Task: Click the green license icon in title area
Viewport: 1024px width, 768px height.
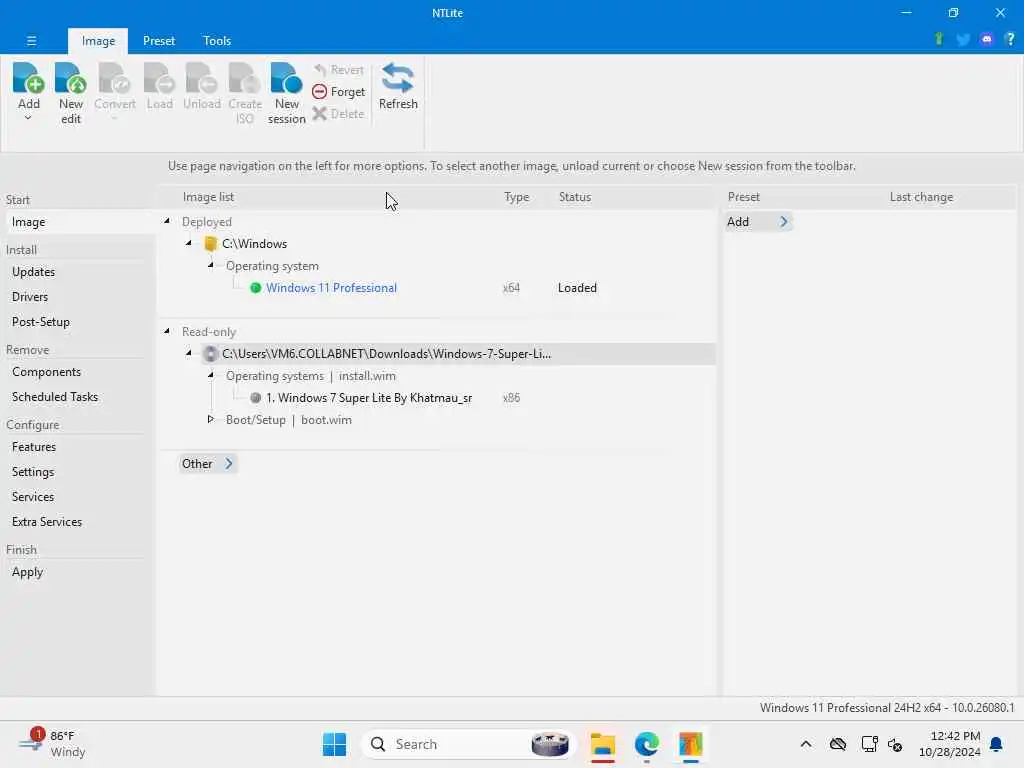Action: tap(938, 39)
